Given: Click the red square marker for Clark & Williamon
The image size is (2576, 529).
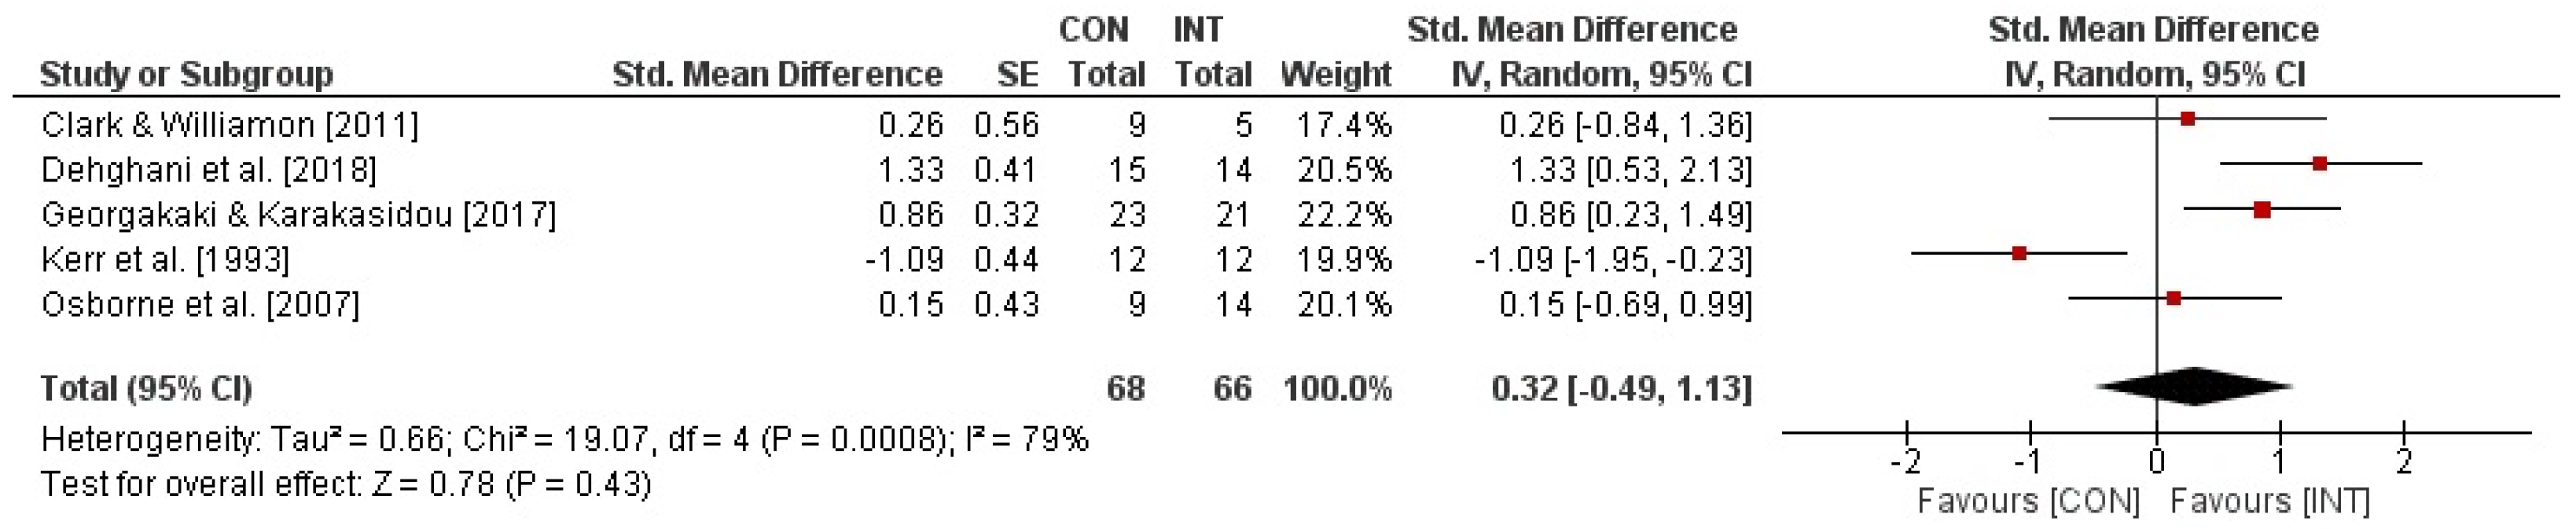Looking at the screenshot, I should (x=2188, y=119).
